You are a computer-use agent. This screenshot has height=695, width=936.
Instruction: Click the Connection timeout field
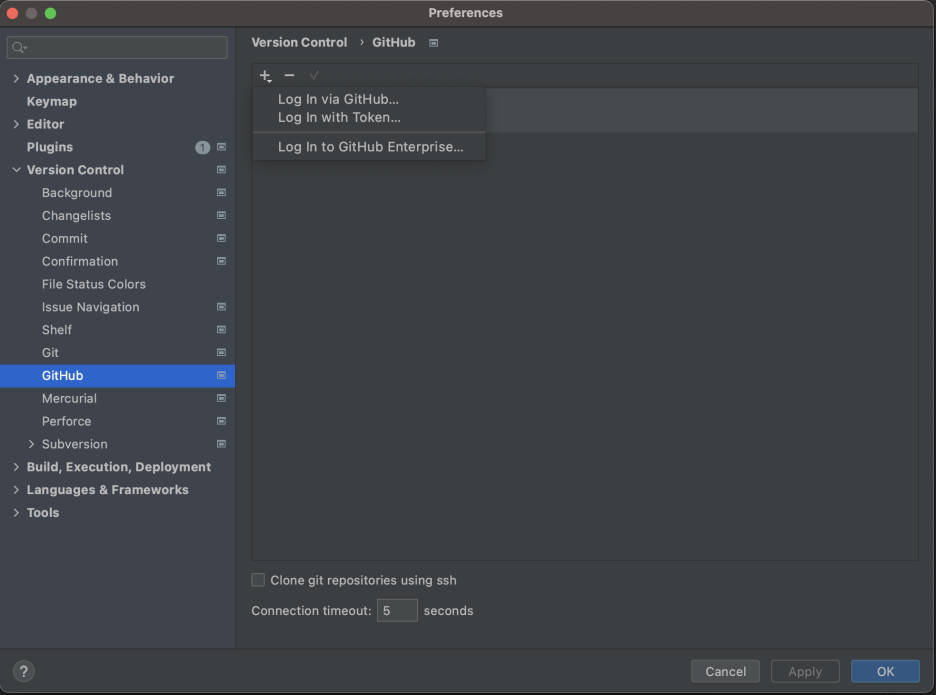pos(397,610)
